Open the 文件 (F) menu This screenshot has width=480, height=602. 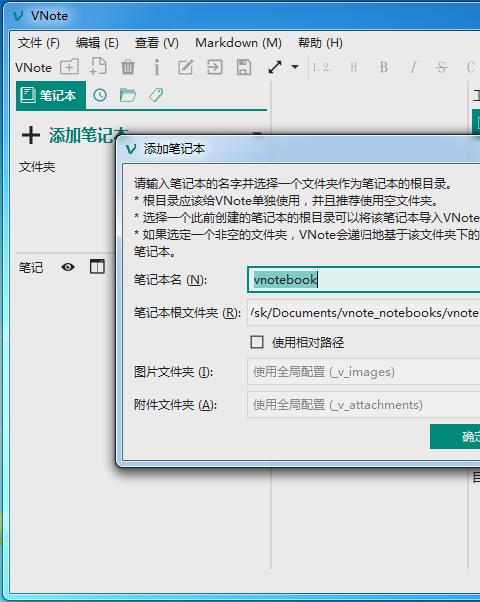pos(38,42)
